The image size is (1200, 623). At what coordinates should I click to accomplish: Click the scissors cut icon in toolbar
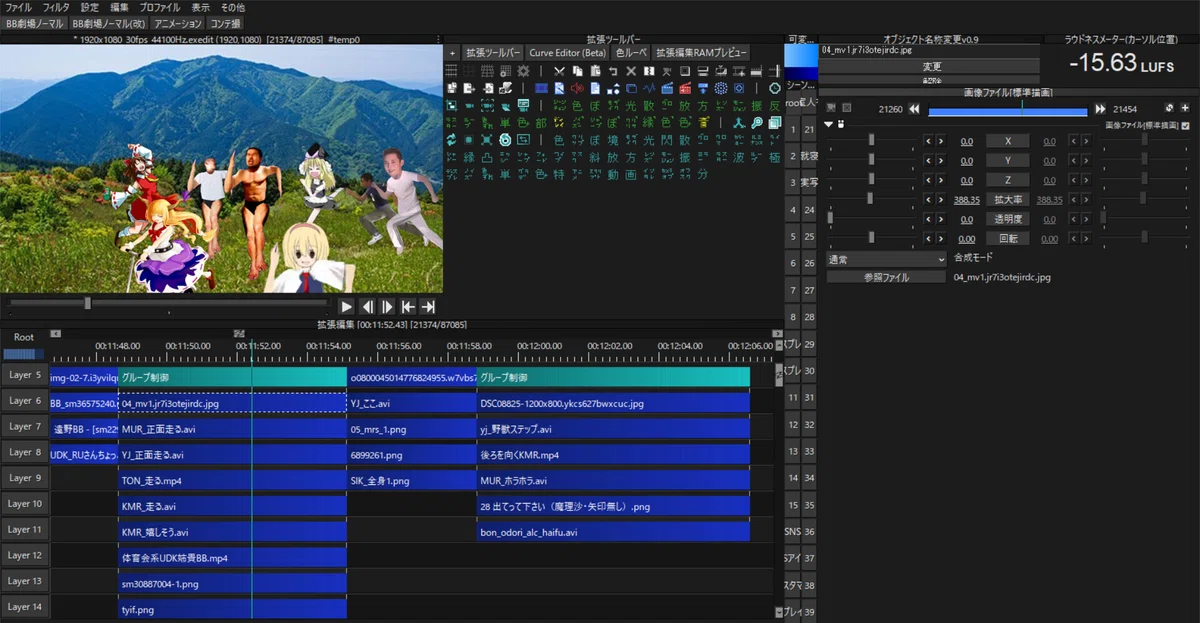(559, 72)
